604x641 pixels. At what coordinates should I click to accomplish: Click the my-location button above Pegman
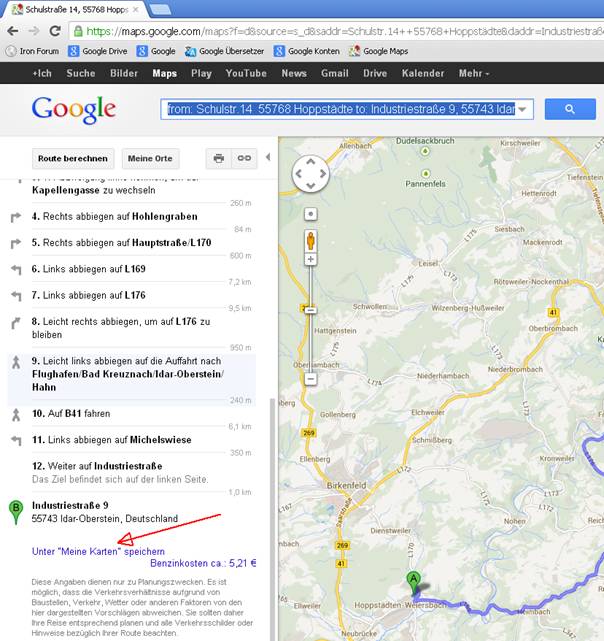coord(311,214)
